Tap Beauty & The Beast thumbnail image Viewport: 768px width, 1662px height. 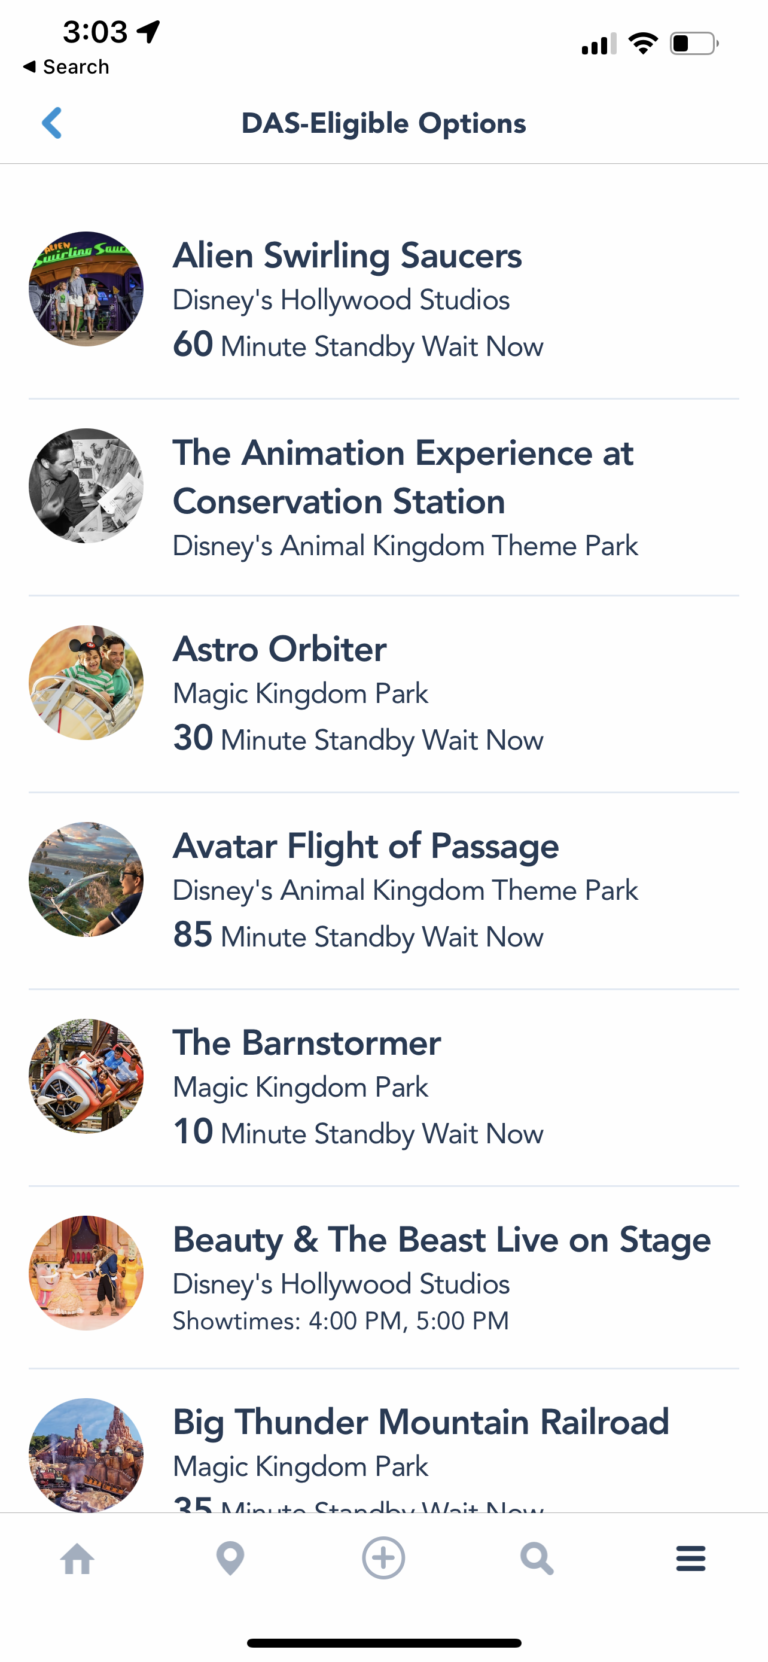86,1273
